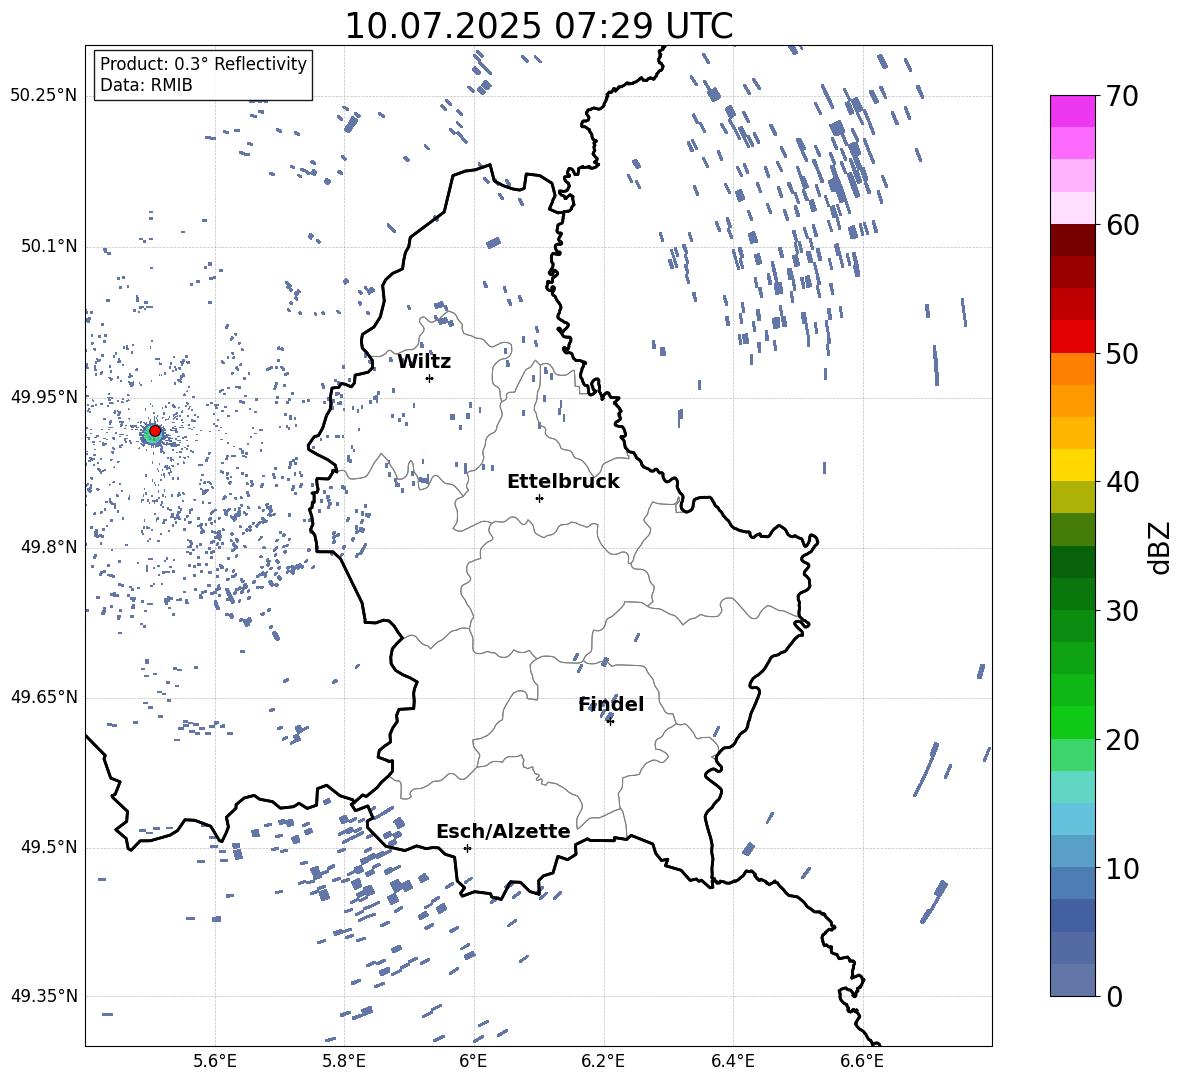Click the colorbar tick label 20
Viewport: 1184px width, 1081px height.
tap(1122, 740)
